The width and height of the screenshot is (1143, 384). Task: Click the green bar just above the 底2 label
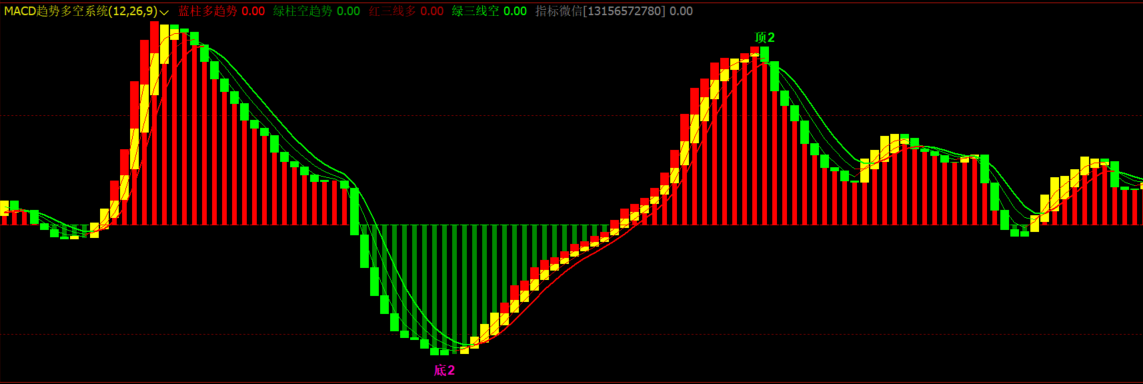tap(445, 351)
